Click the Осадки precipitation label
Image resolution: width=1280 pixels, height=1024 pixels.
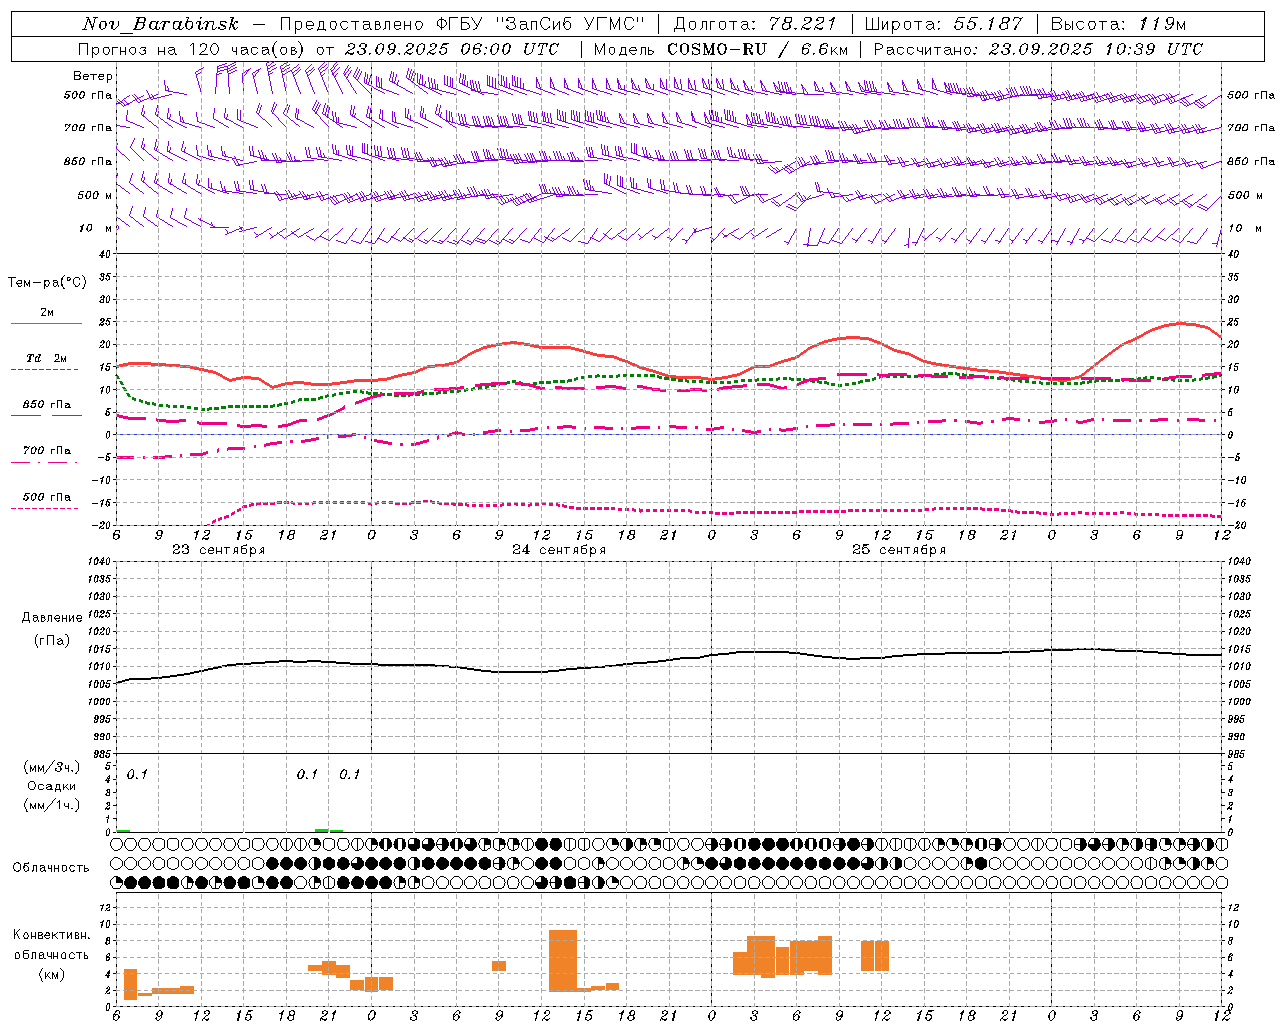(52, 786)
